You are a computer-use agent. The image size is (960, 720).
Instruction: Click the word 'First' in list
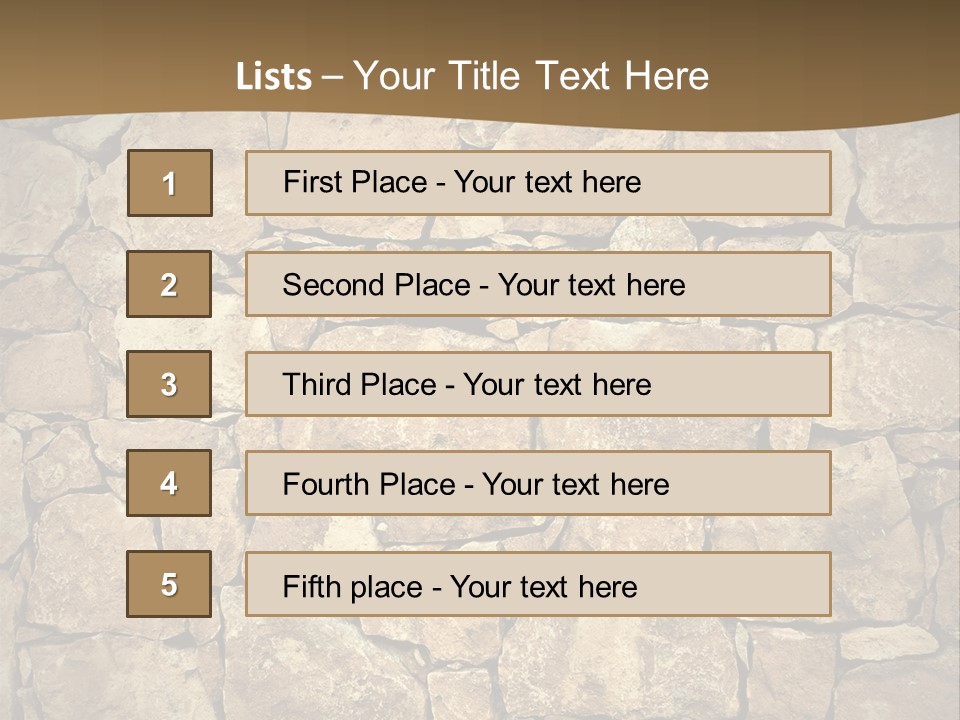click(312, 182)
